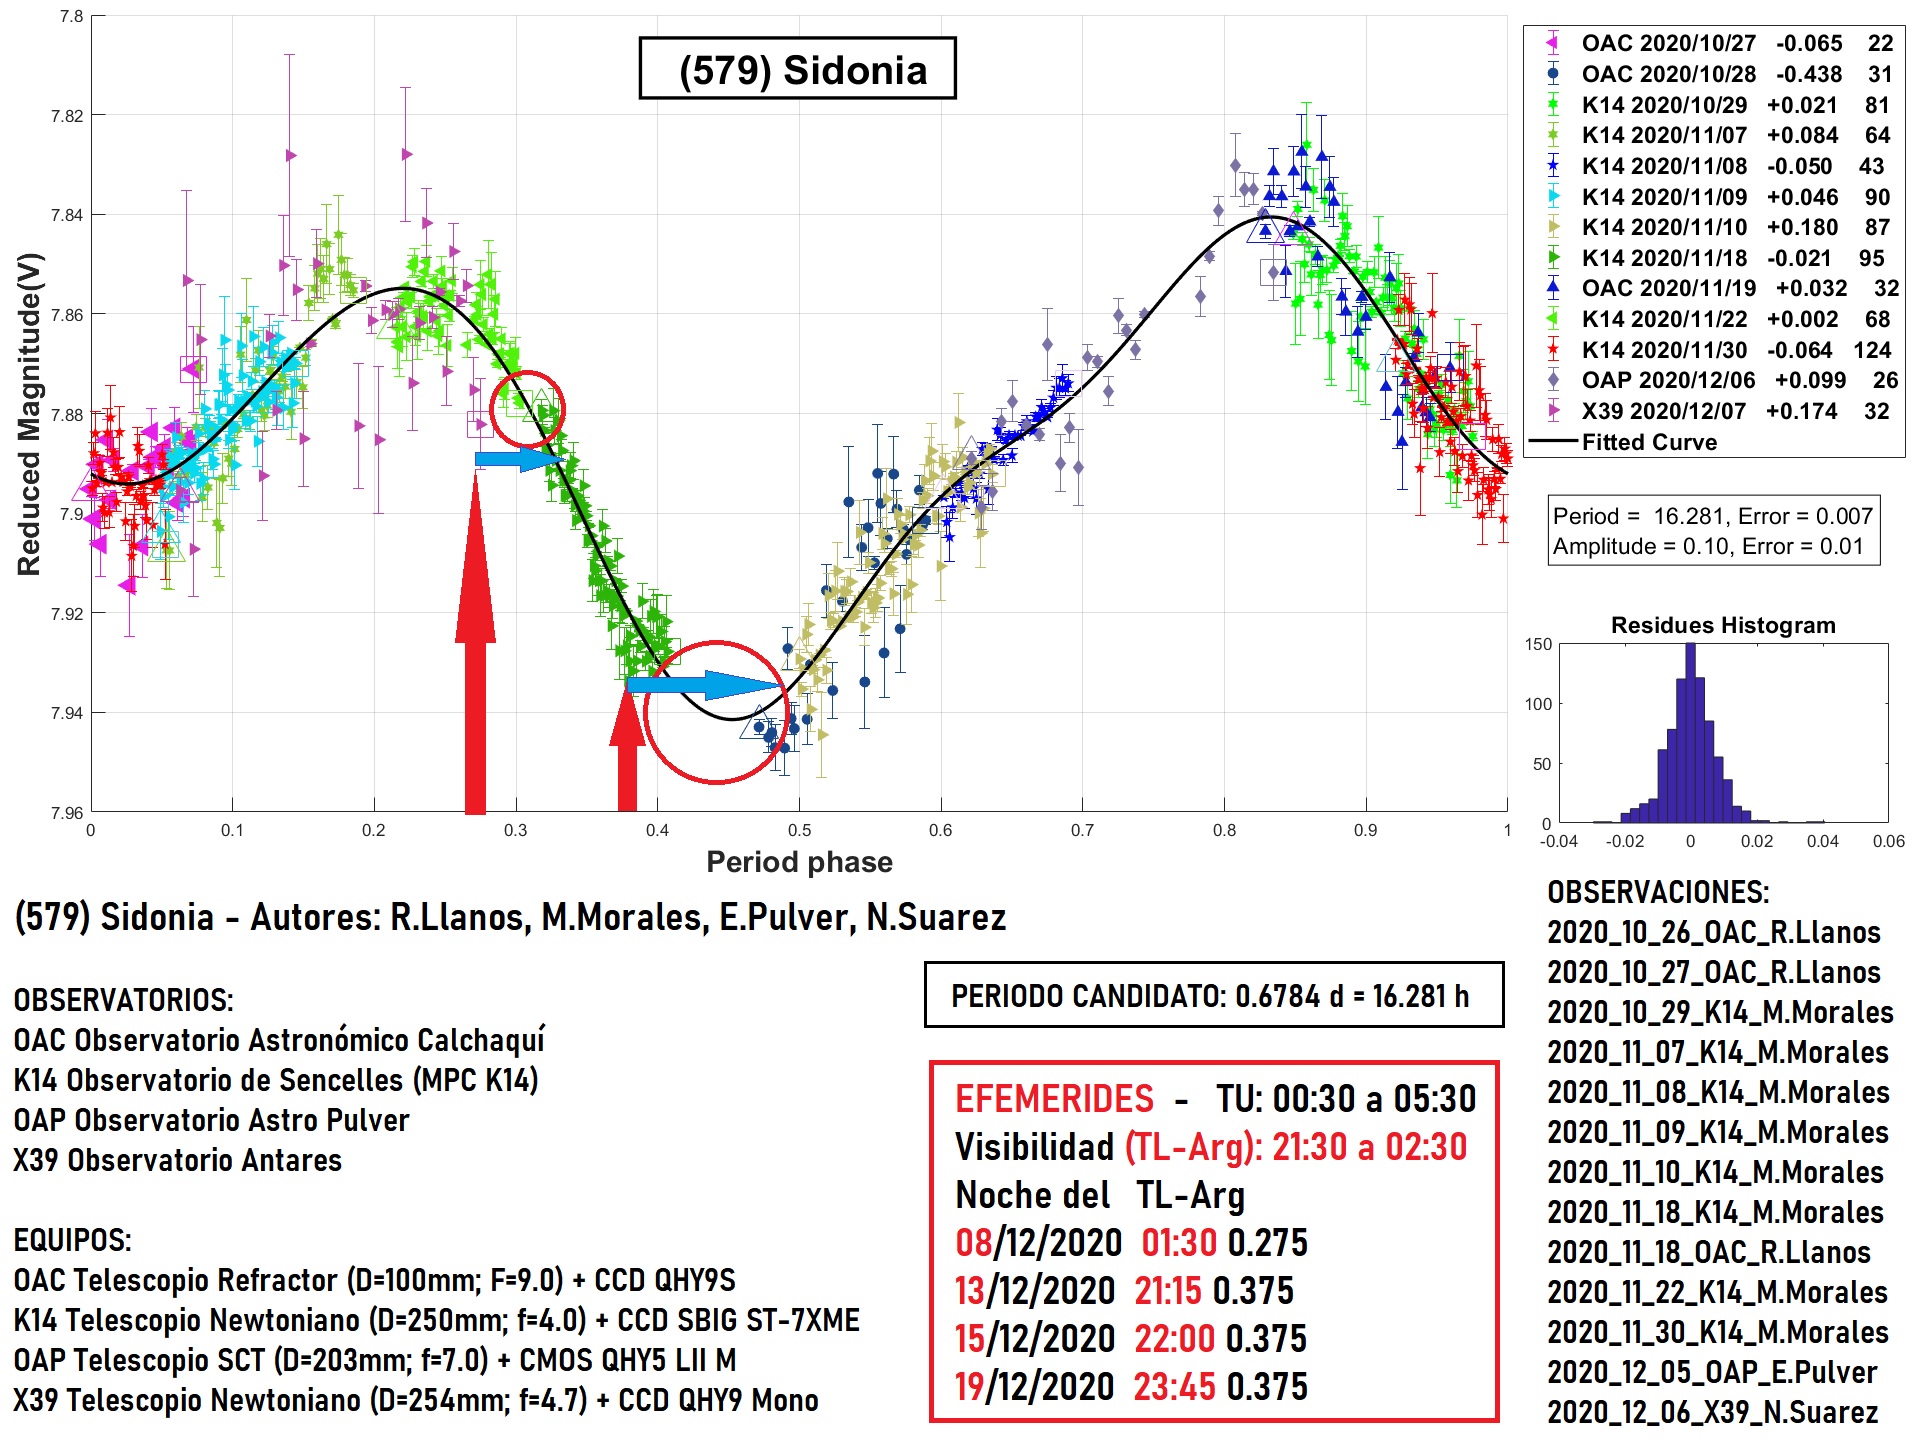Screen dimensions: 1920x1443
Task: Click the Reduced Magnitude(V) axis label
Action: click(29, 414)
